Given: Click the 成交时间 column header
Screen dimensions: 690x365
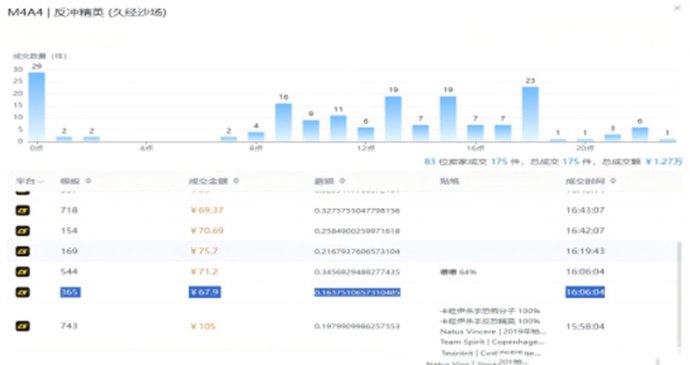Looking at the screenshot, I should (585, 181).
